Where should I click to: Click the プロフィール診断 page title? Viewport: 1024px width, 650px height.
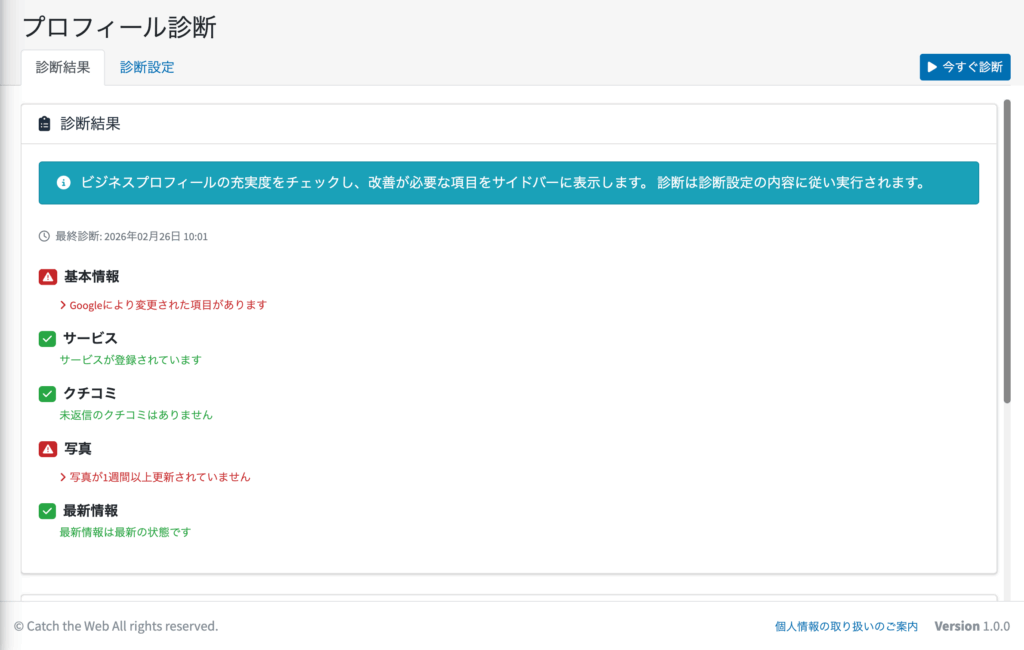119,27
